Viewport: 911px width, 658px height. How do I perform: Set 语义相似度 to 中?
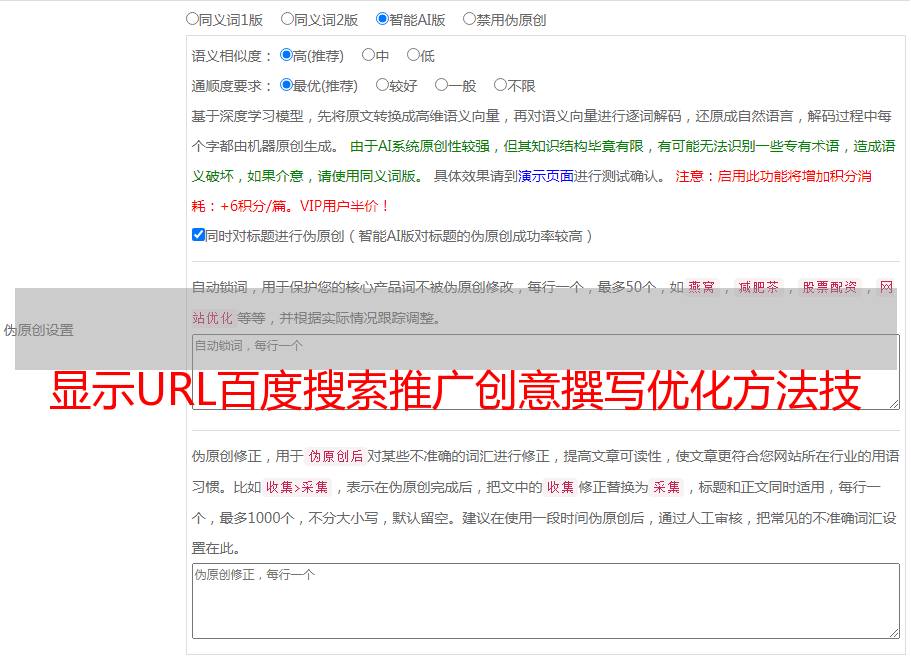pos(368,55)
